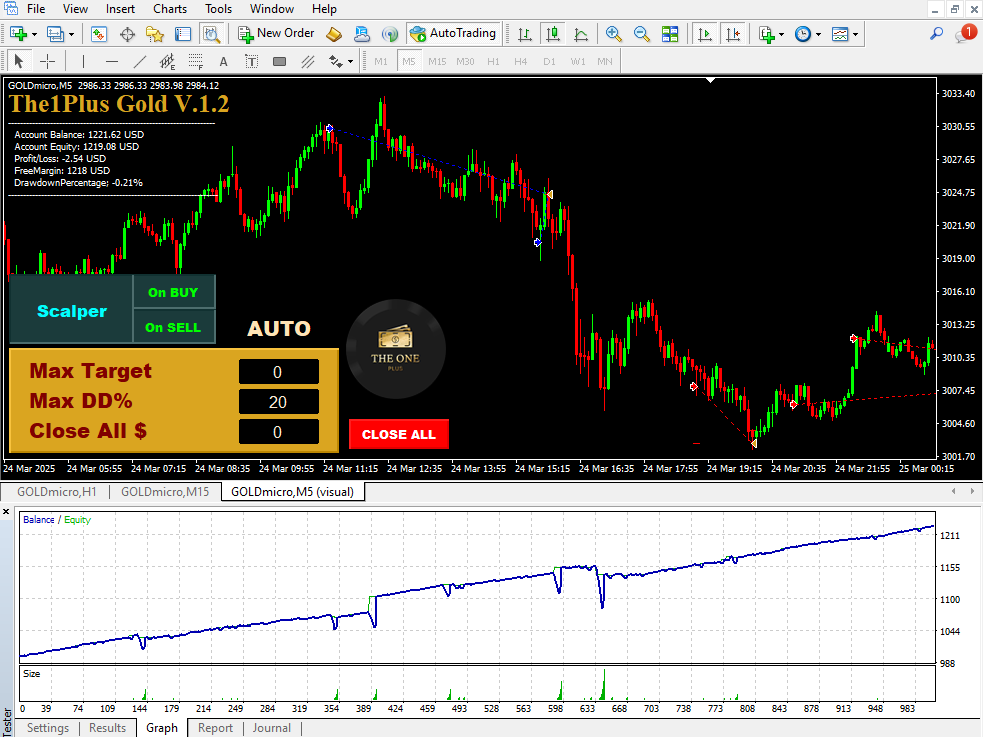This screenshot has height=737, width=983.
Task: Open the tester Journal tab
Action: point(271,728)
